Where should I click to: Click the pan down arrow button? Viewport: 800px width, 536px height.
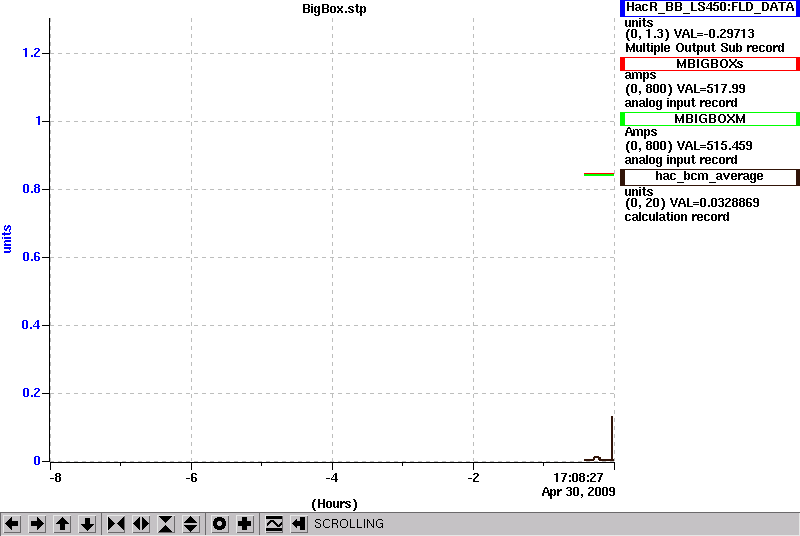tap(87, 524)
